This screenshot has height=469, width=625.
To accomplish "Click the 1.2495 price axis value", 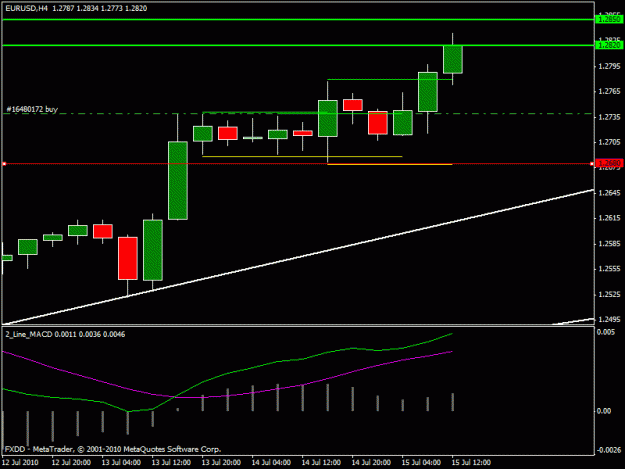I will point(609,320).
